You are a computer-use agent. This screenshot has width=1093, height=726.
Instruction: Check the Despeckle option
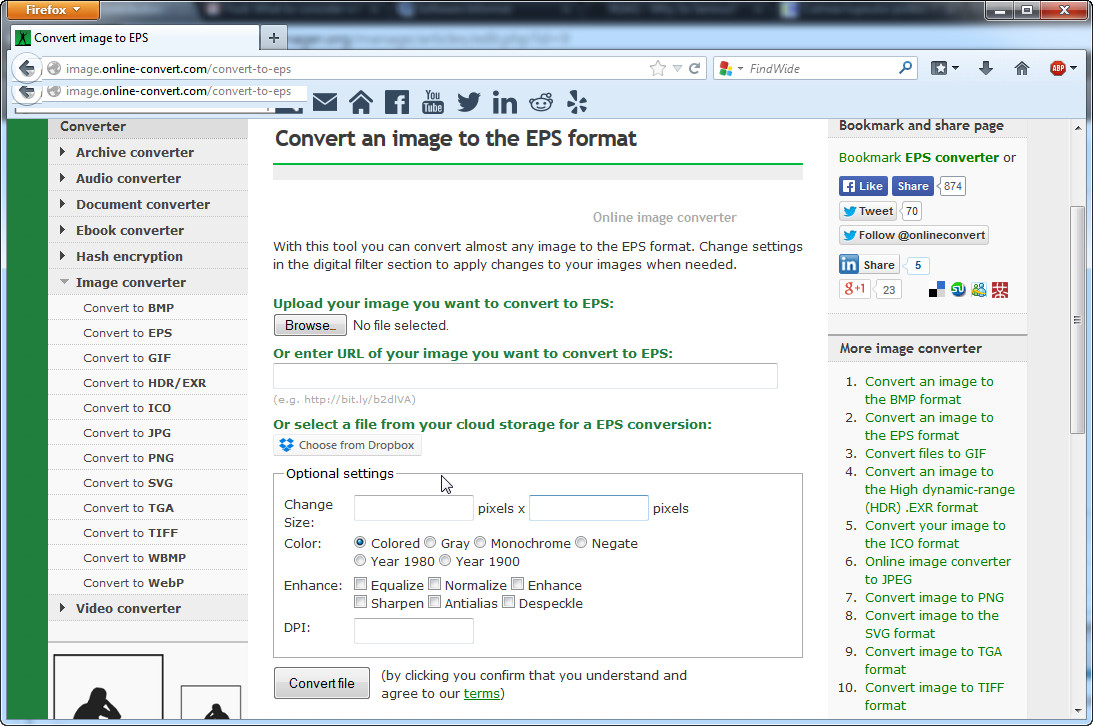point(508,603)
